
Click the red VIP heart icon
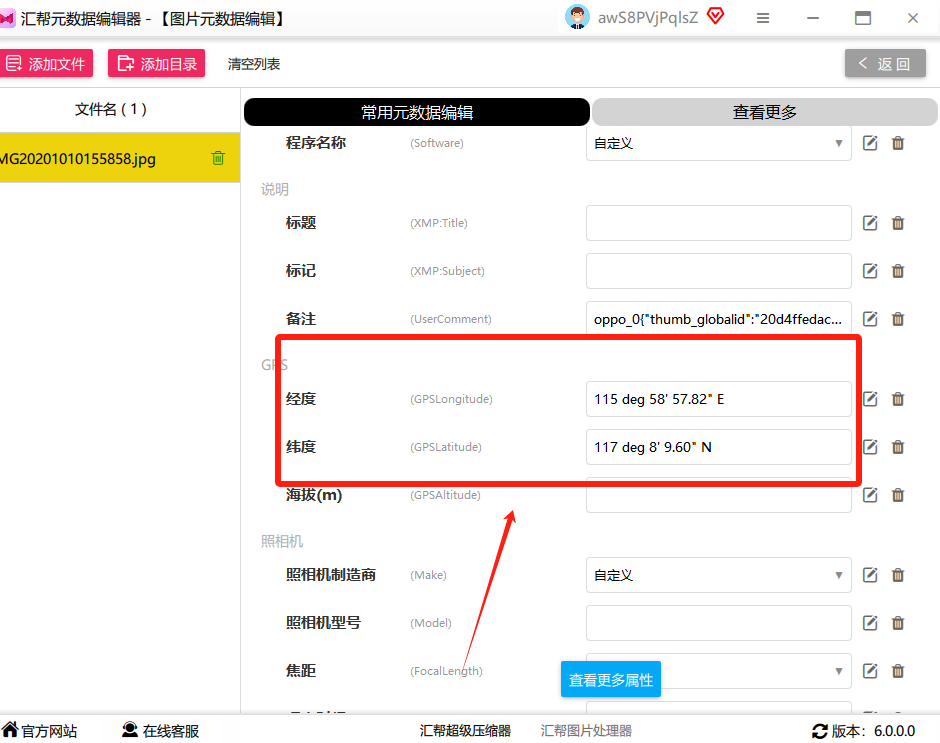coord(715,16)
